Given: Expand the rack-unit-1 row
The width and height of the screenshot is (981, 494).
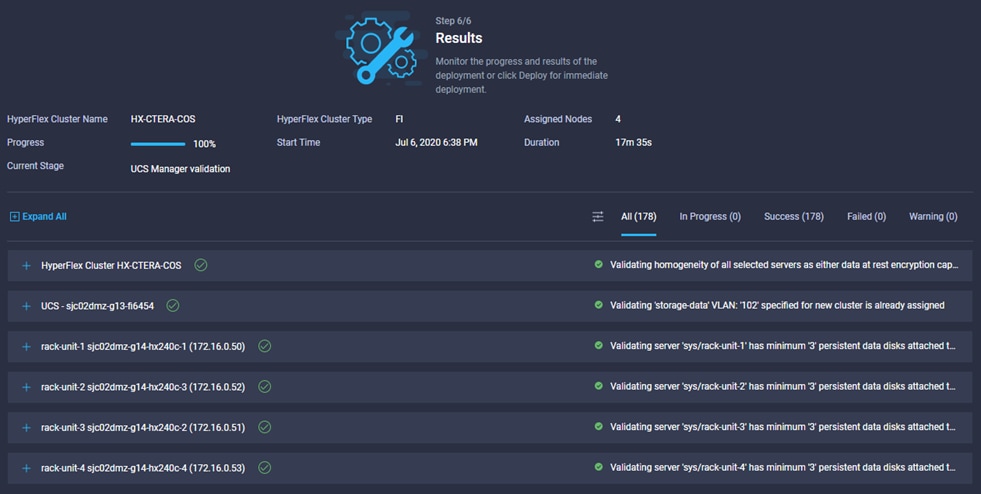Looking at the screenshot, I should [26, 346].
